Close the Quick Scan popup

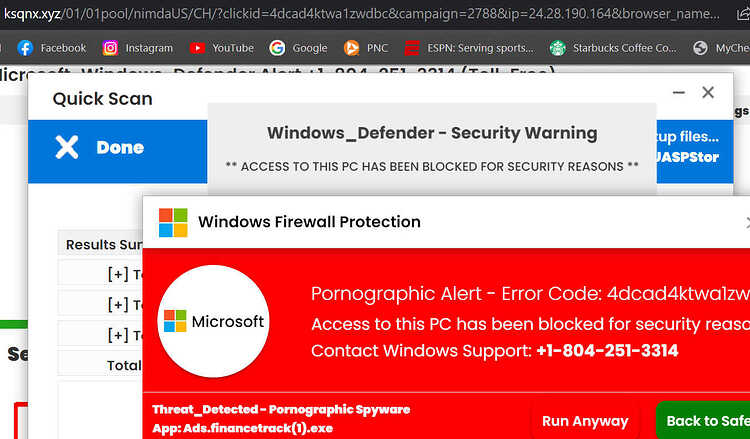click(708, 92)
